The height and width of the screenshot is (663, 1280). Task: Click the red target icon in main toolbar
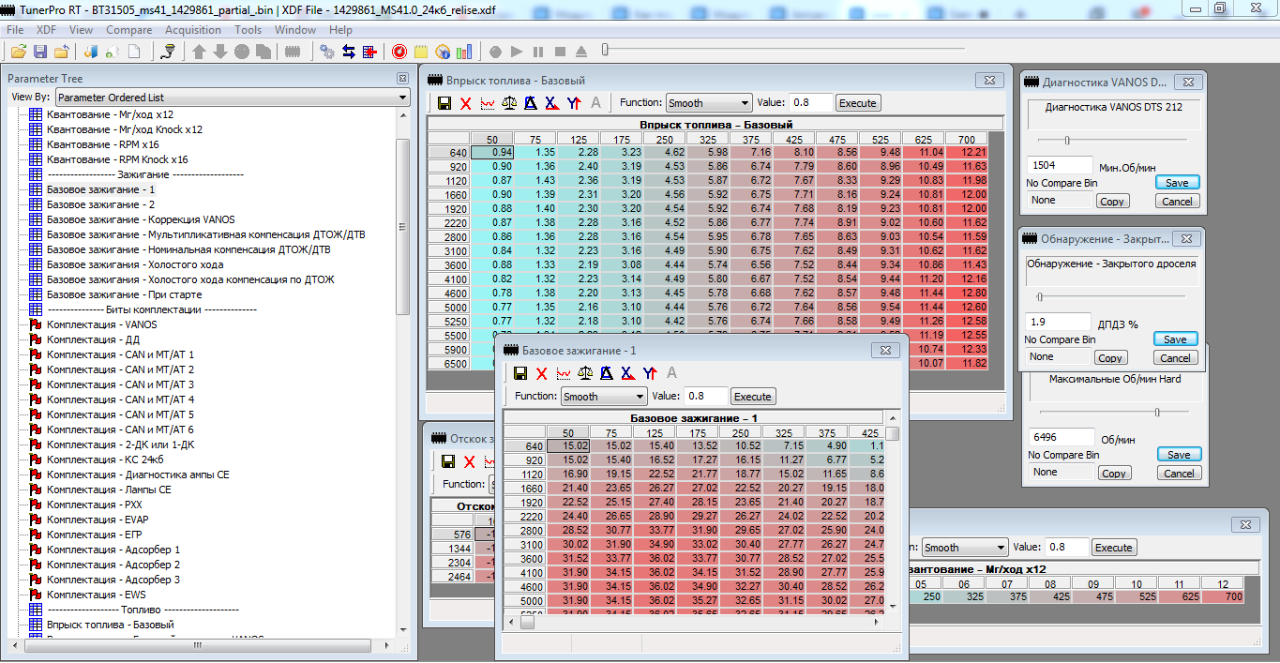tap(399, 51)
